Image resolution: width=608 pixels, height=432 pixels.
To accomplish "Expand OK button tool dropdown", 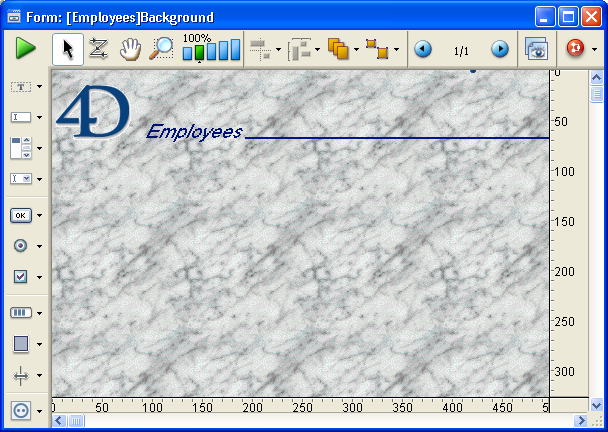I will tap(40, 215).
